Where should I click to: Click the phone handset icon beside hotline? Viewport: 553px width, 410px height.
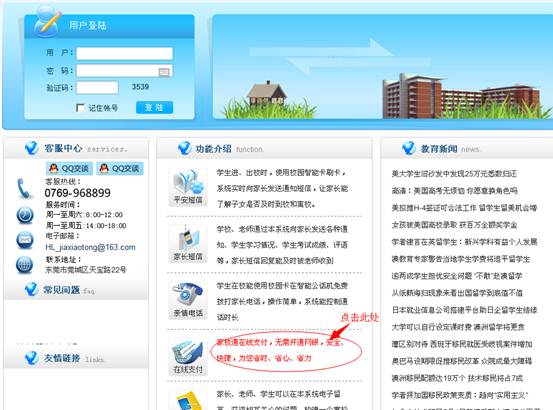tap(24, 188)
